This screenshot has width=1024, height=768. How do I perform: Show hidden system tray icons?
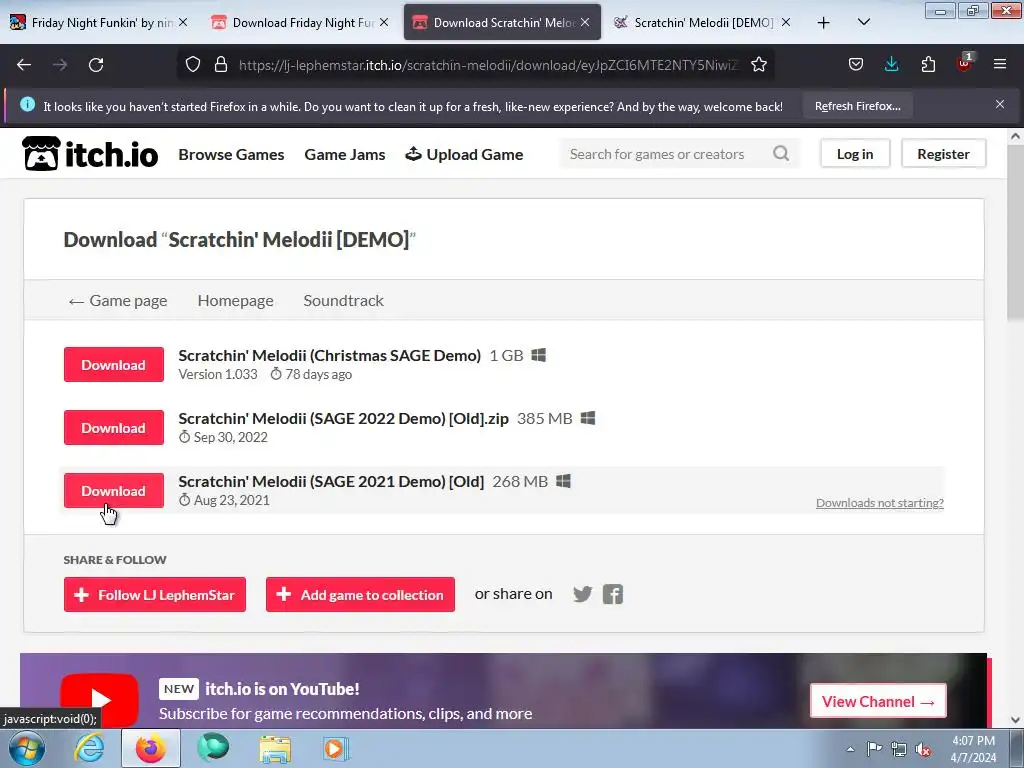point(850,750)
